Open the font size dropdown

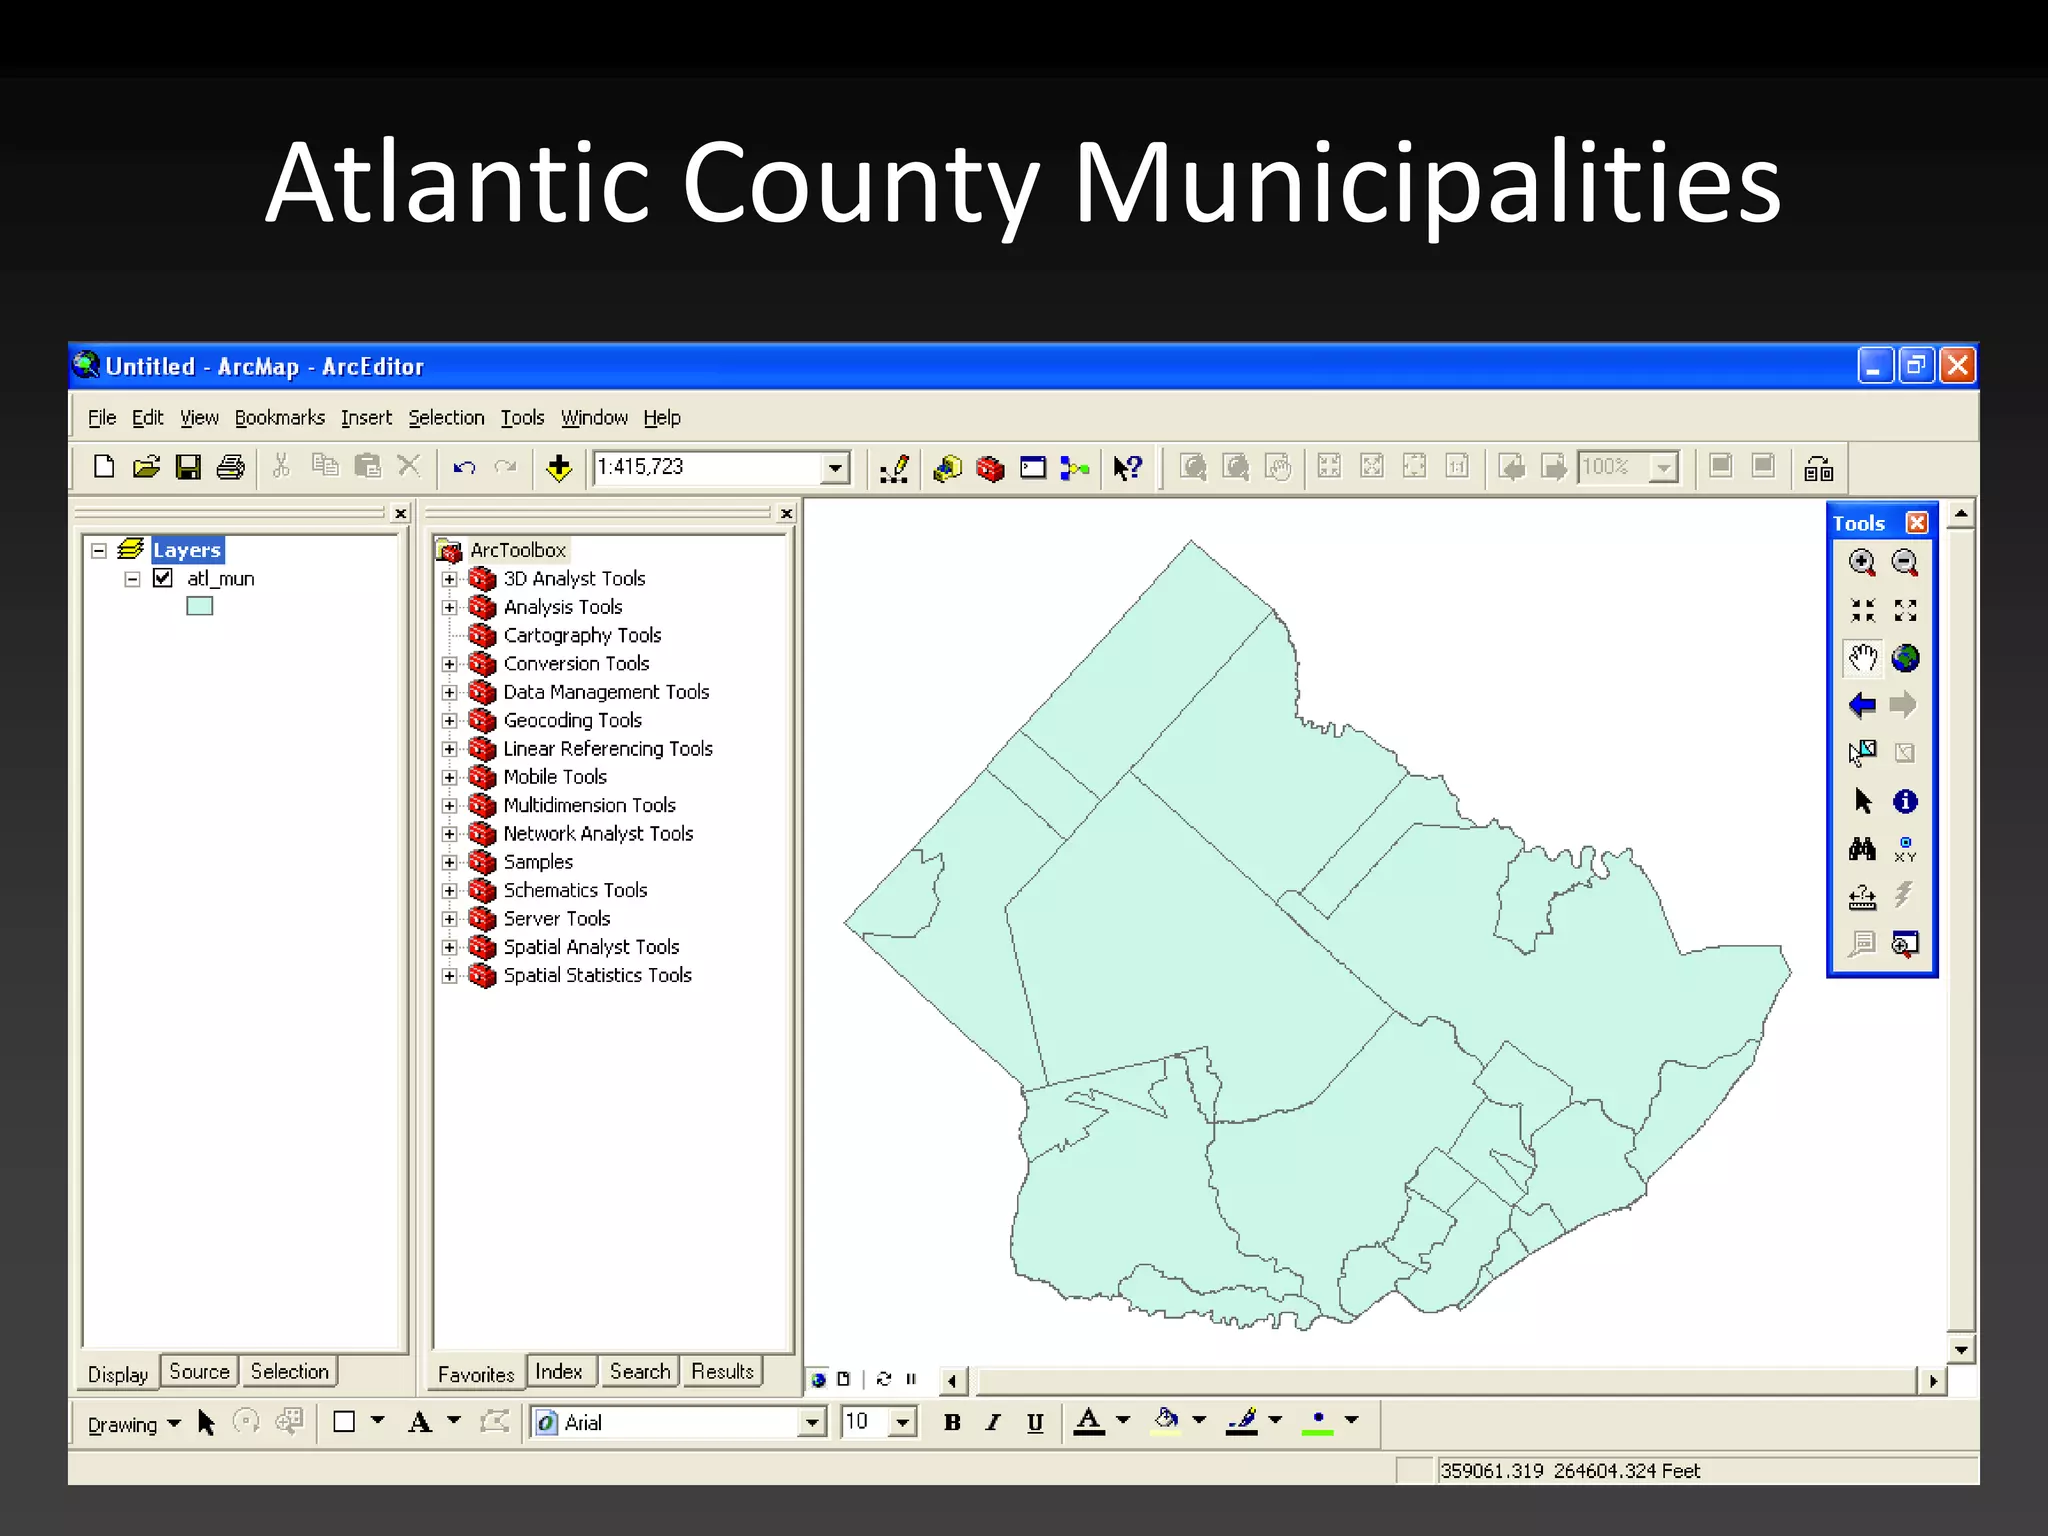(903, 1422)
